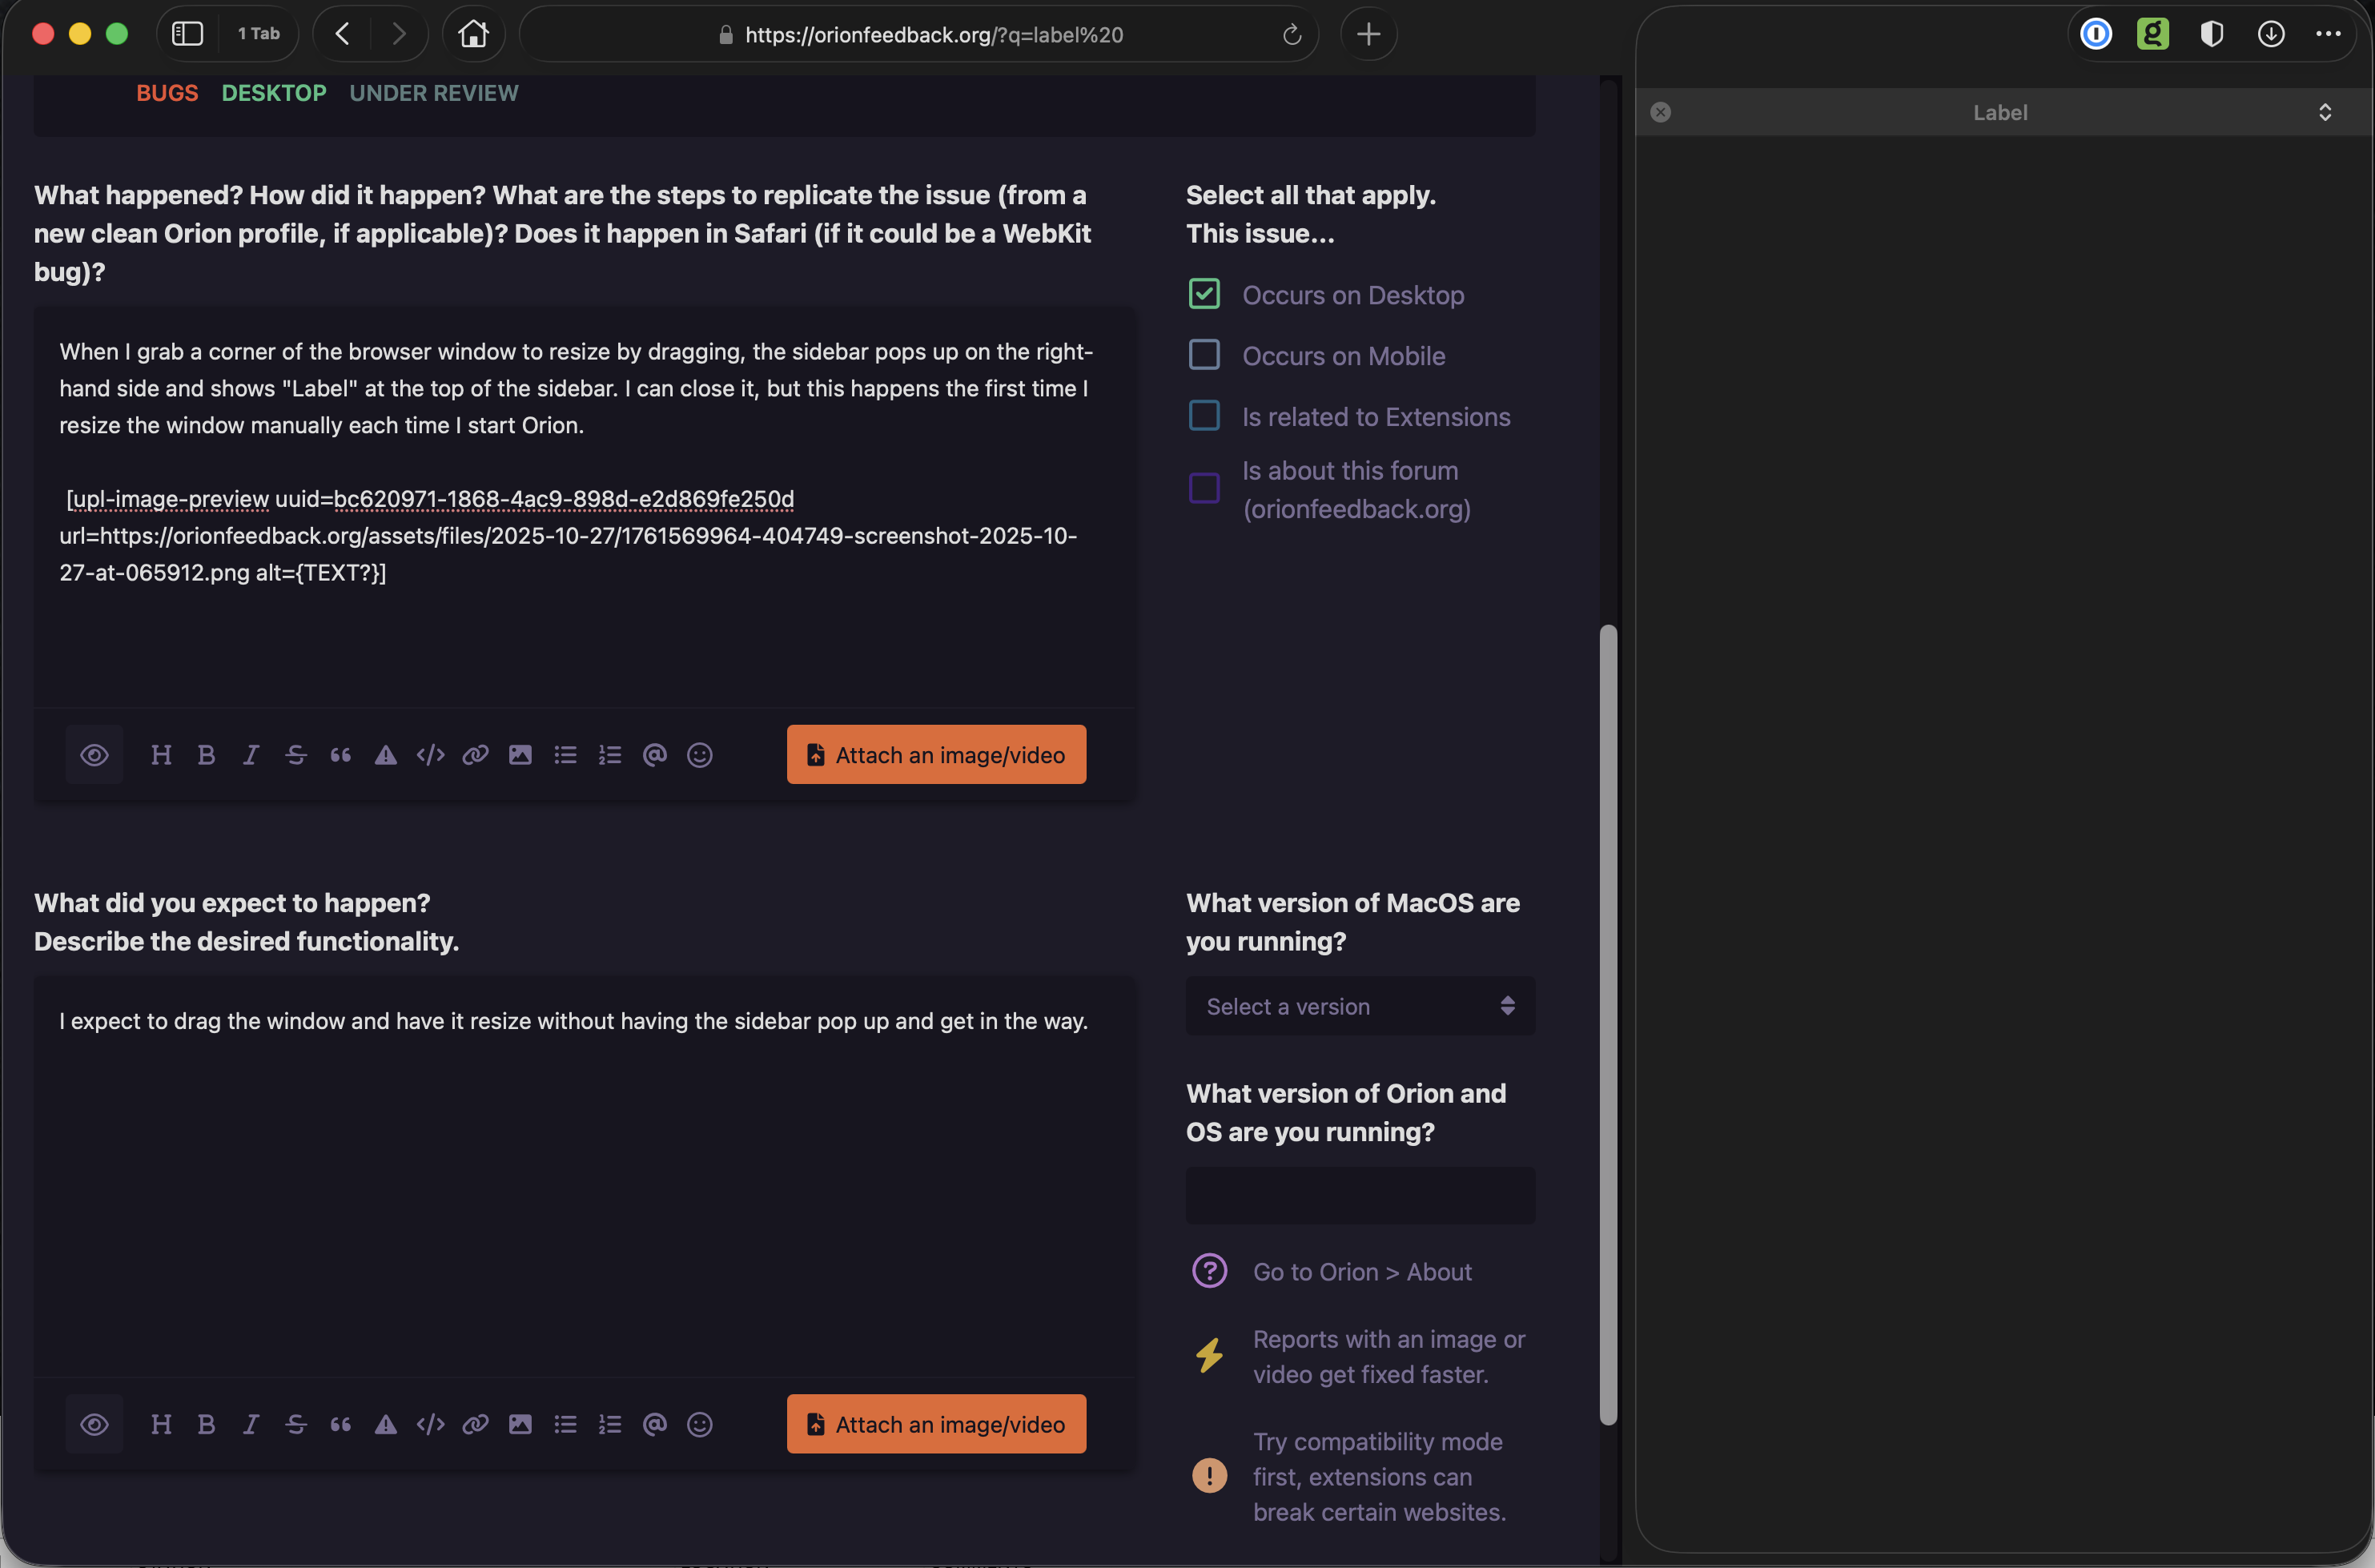Click the emoji icon in first editor toolbar
2375x1568 pixels.
[699, 755]
